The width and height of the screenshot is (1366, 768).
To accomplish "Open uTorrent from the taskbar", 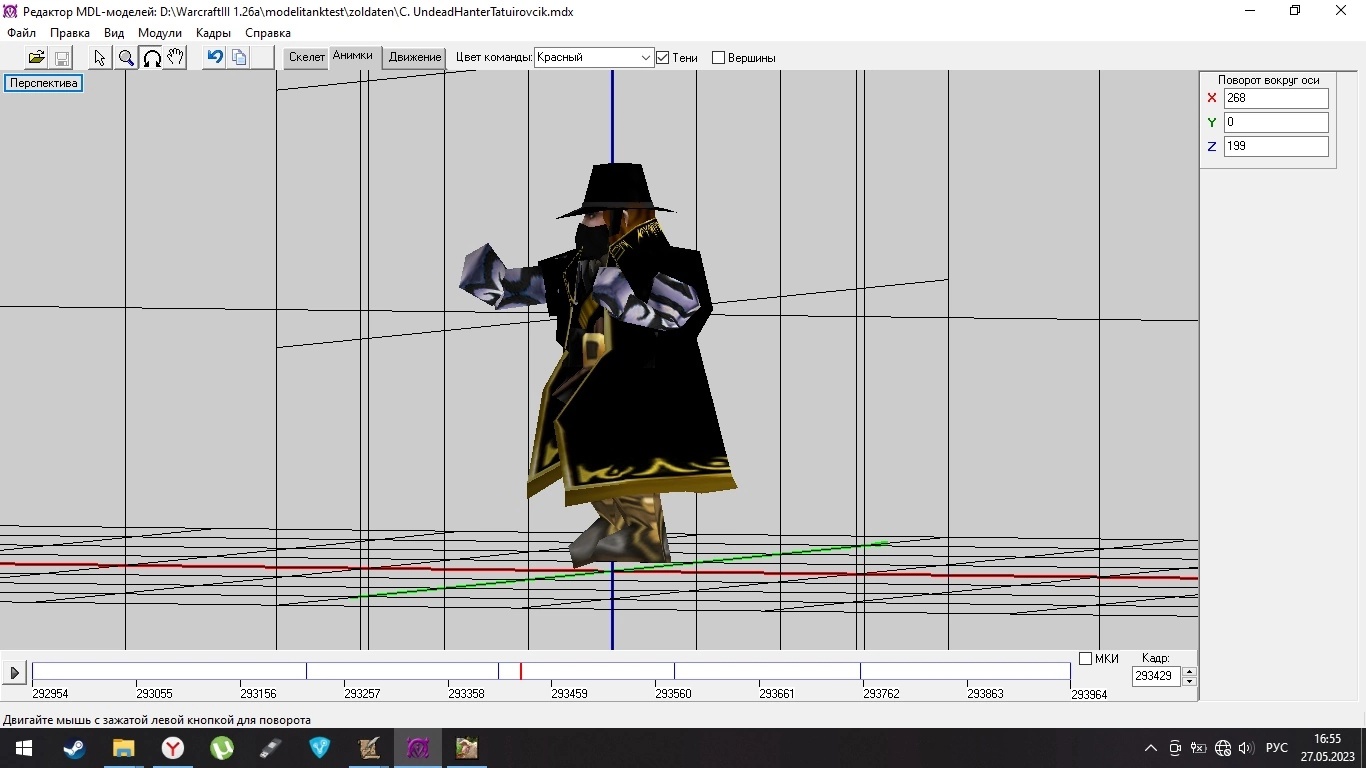I will pyautogui.click(x=221, y=748).
